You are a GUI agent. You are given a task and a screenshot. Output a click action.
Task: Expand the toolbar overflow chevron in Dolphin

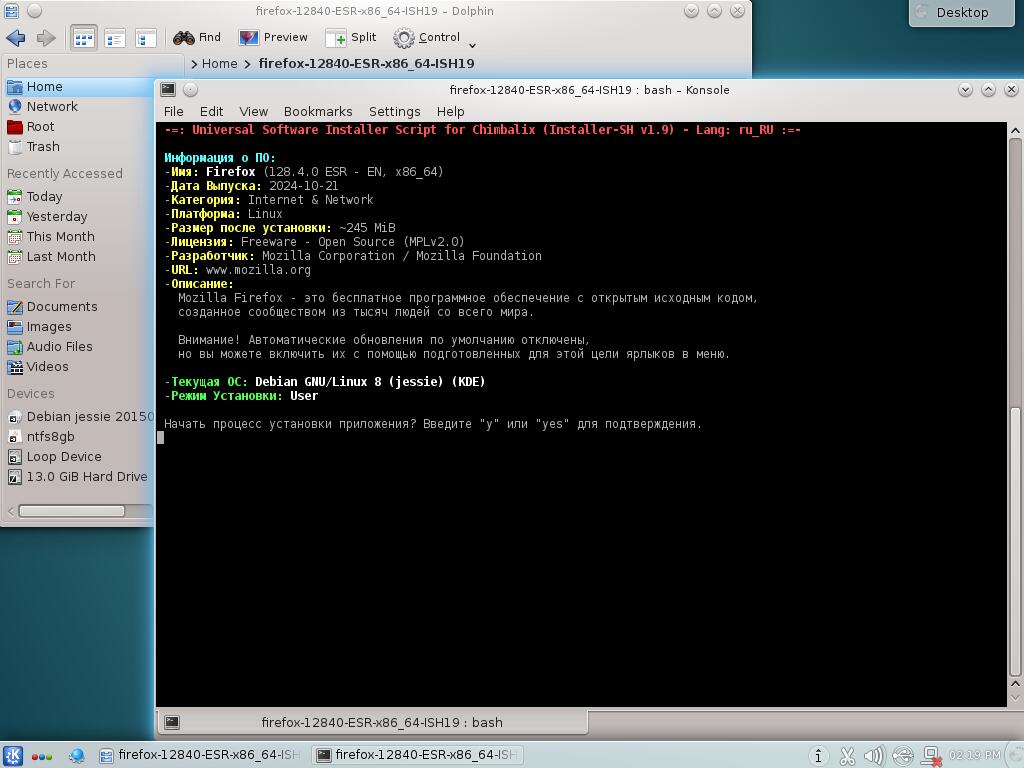coord(472,45)
